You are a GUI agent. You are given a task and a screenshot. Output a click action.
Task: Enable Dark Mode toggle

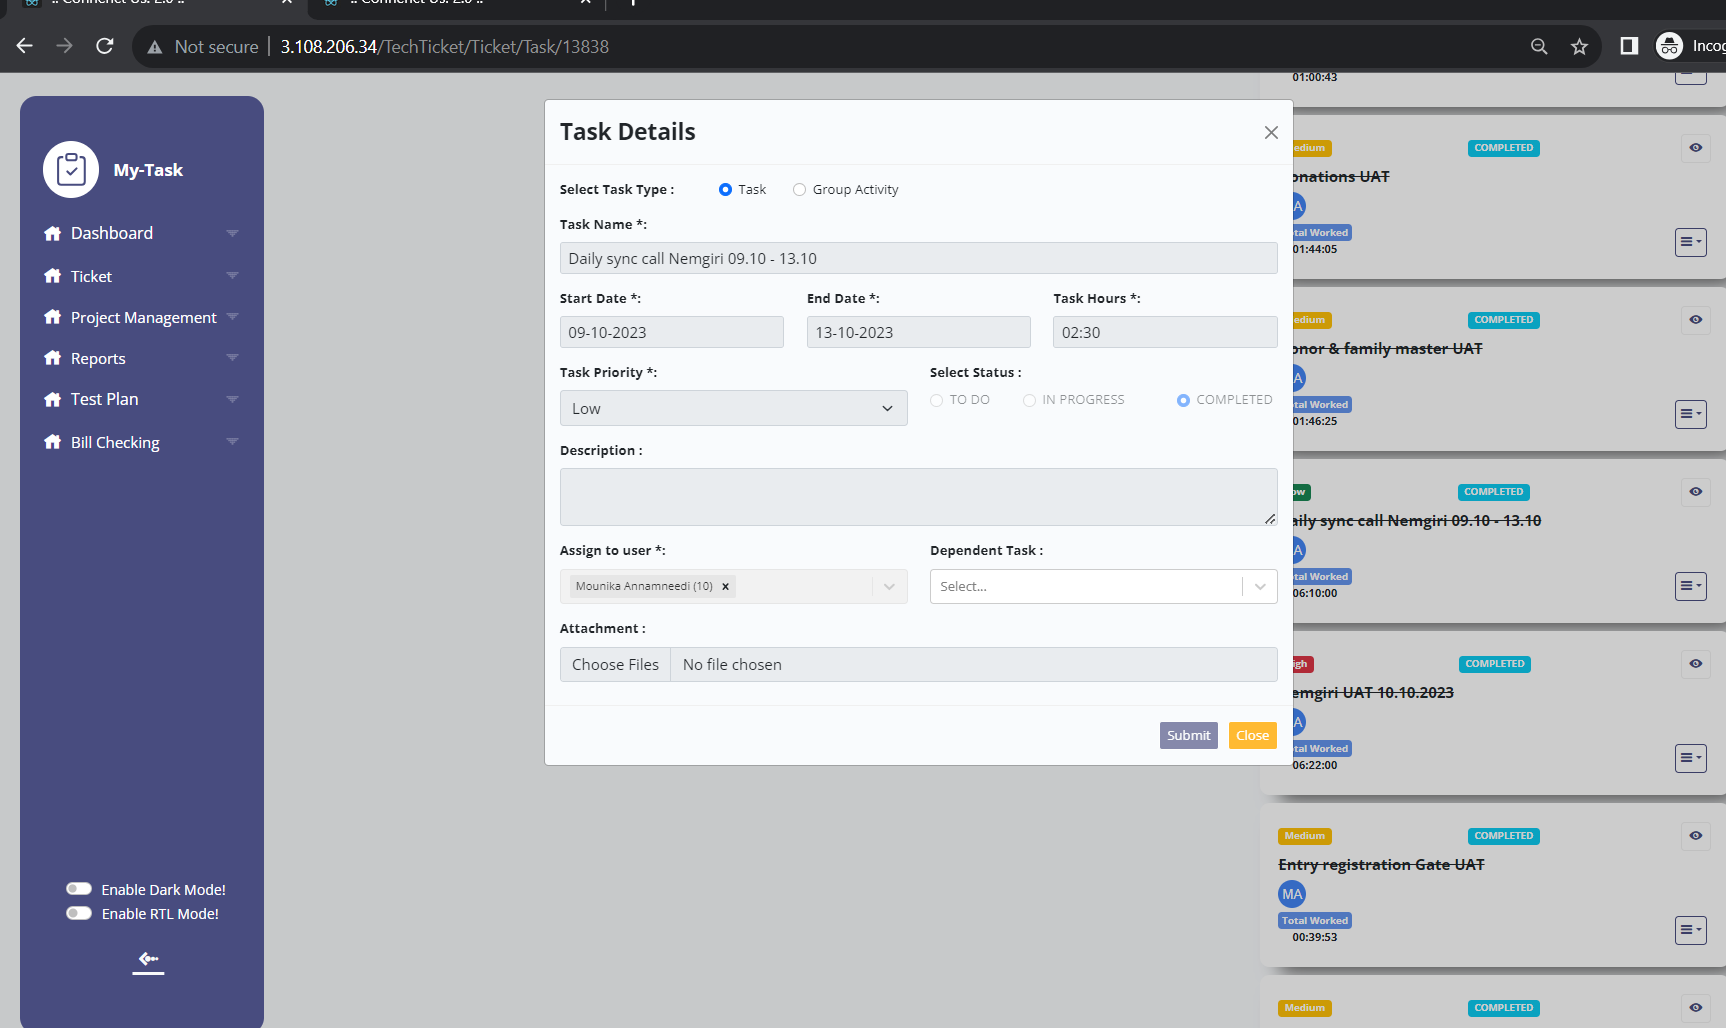click(79, 889)
